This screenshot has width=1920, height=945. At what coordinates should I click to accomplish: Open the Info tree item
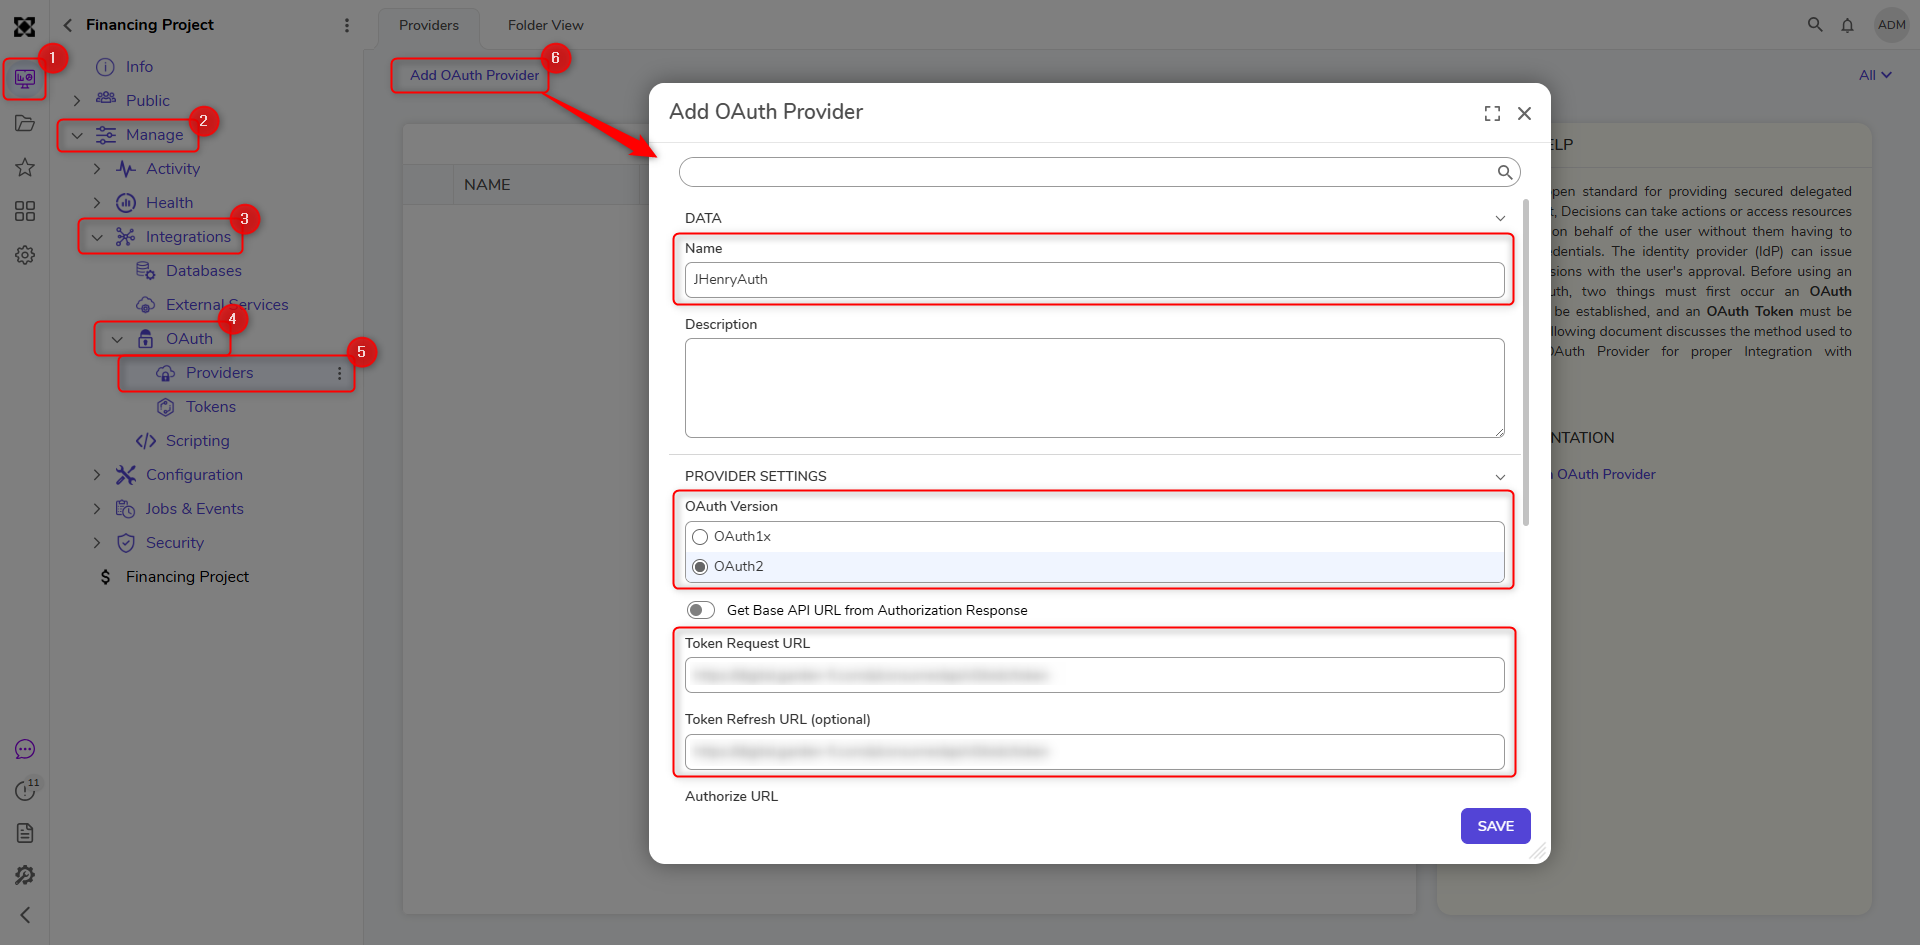coord(139,67)
